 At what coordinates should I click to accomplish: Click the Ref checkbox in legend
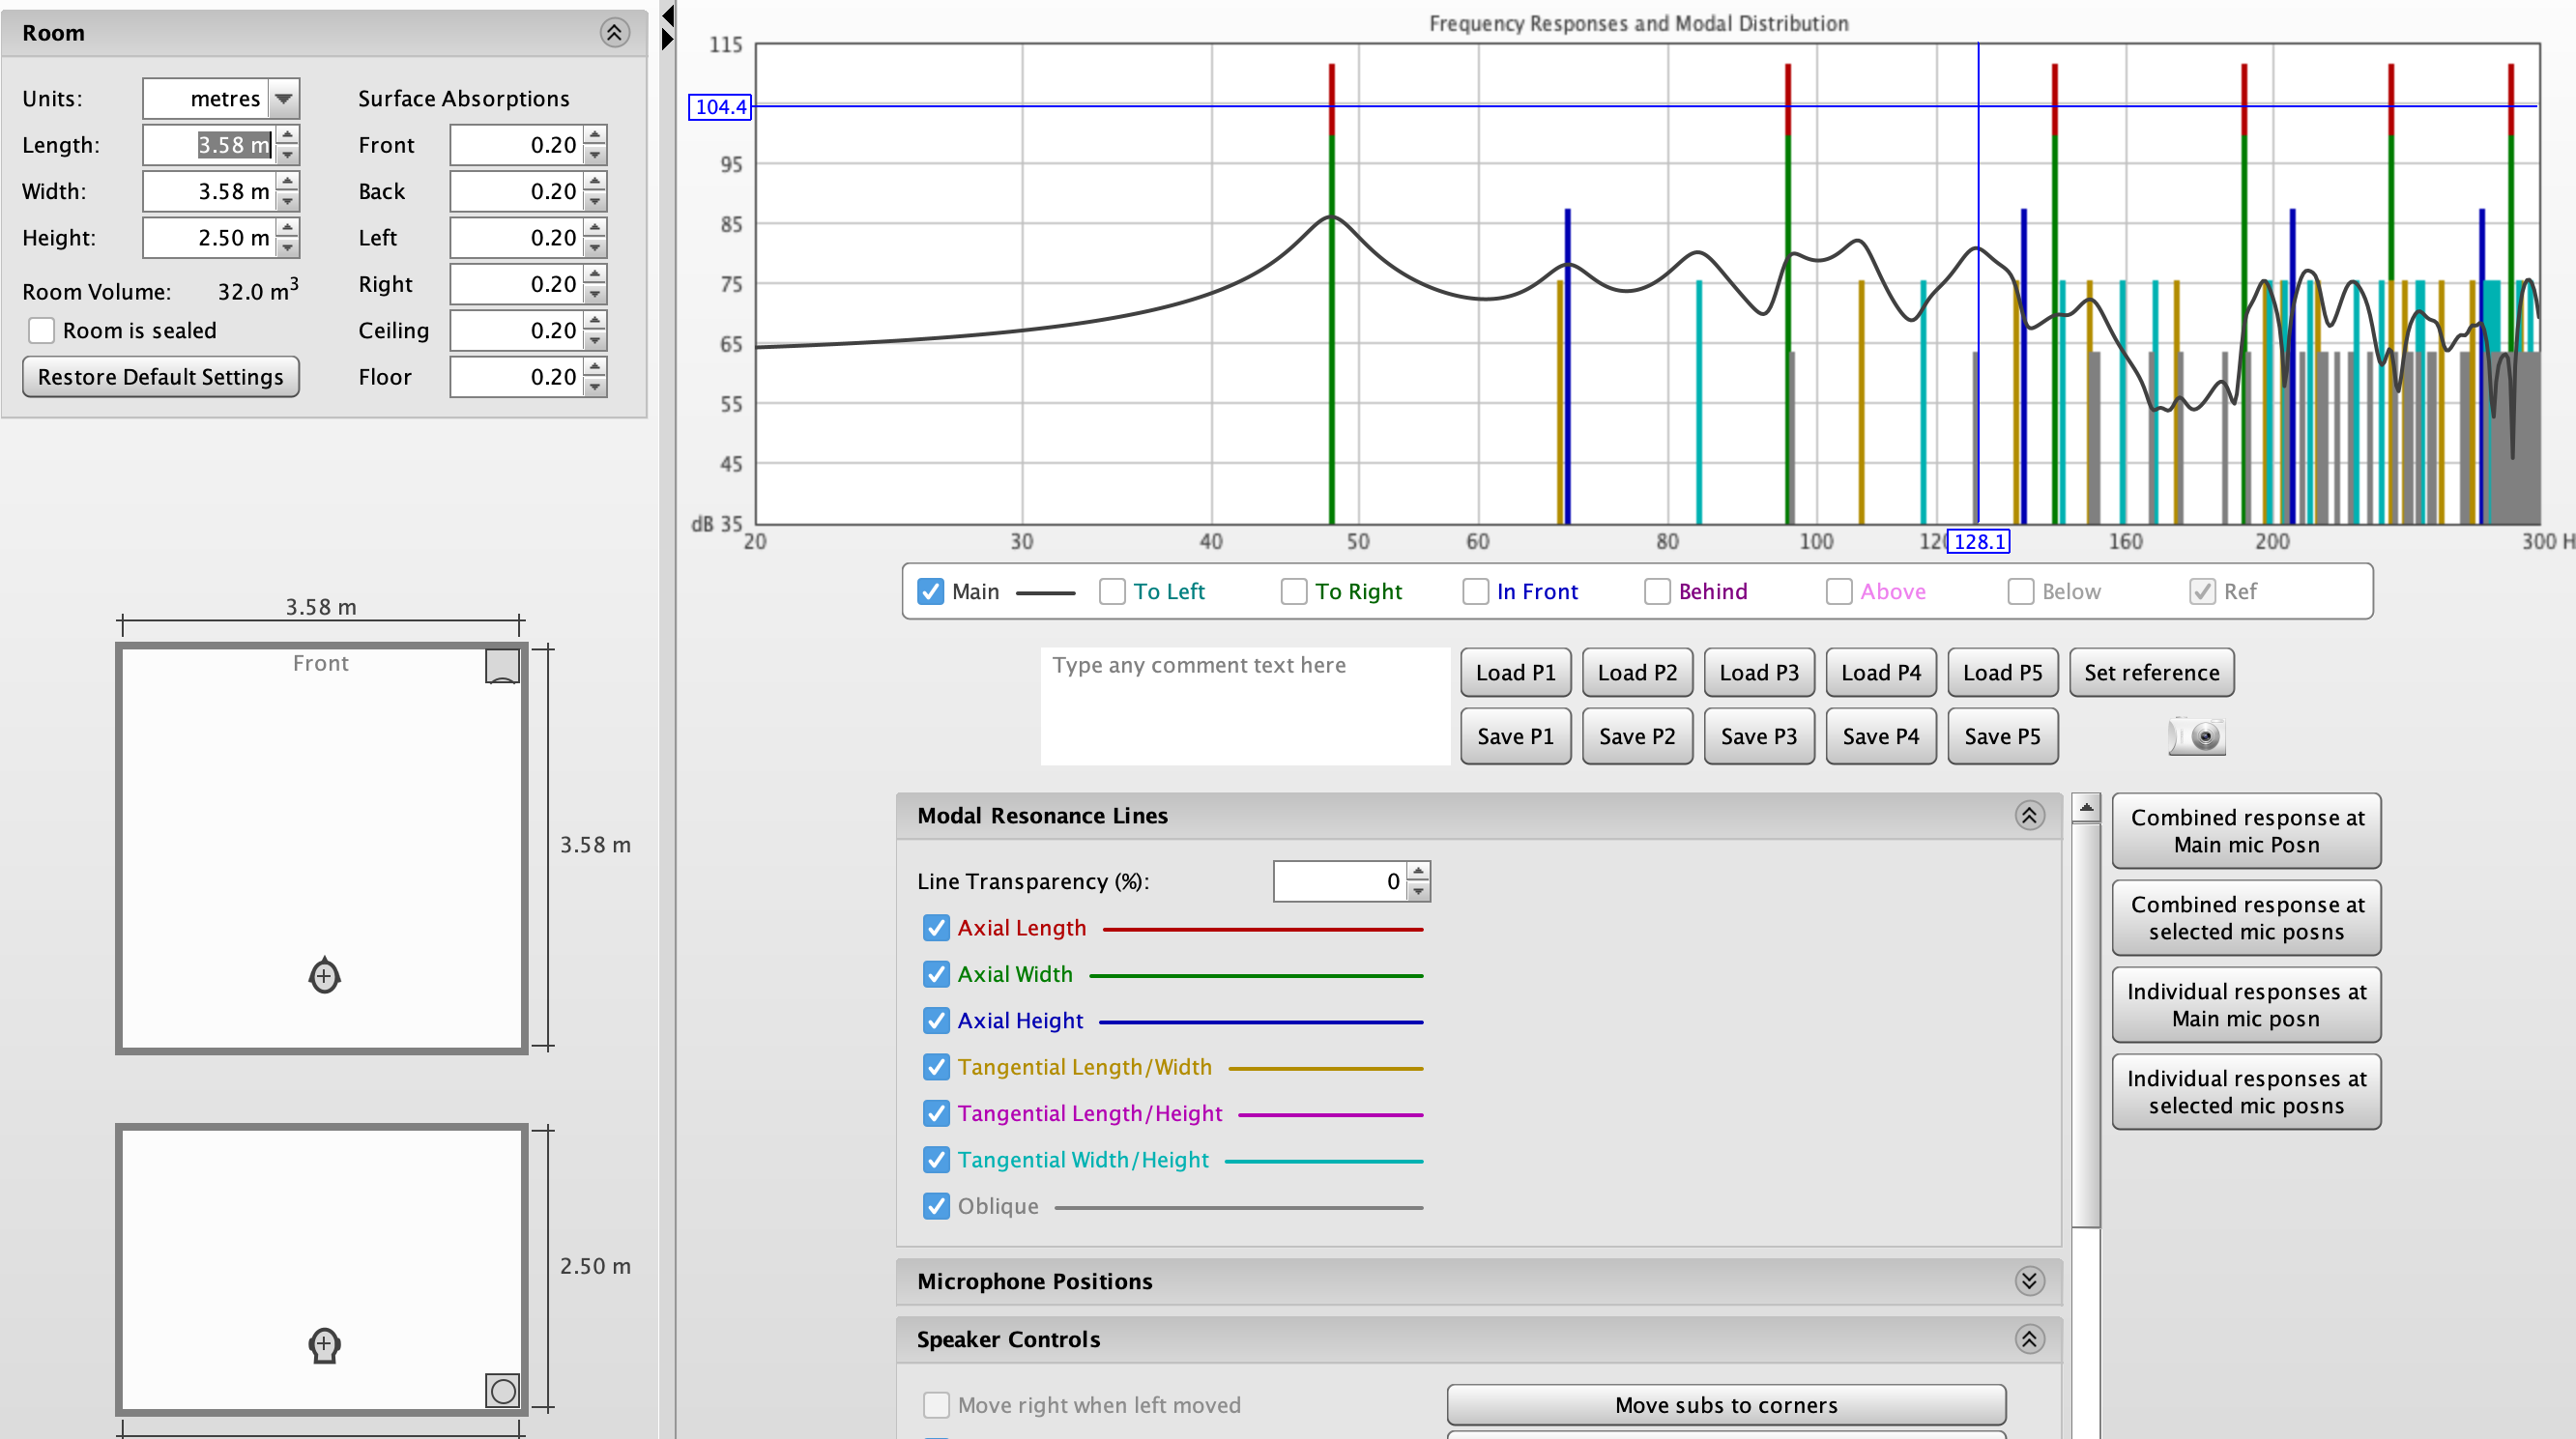point(2202,591)
